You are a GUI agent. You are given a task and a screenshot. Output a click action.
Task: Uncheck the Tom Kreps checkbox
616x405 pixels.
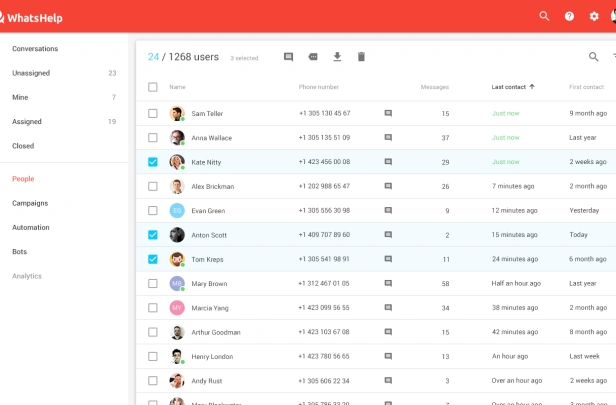[x=153, y=259]
